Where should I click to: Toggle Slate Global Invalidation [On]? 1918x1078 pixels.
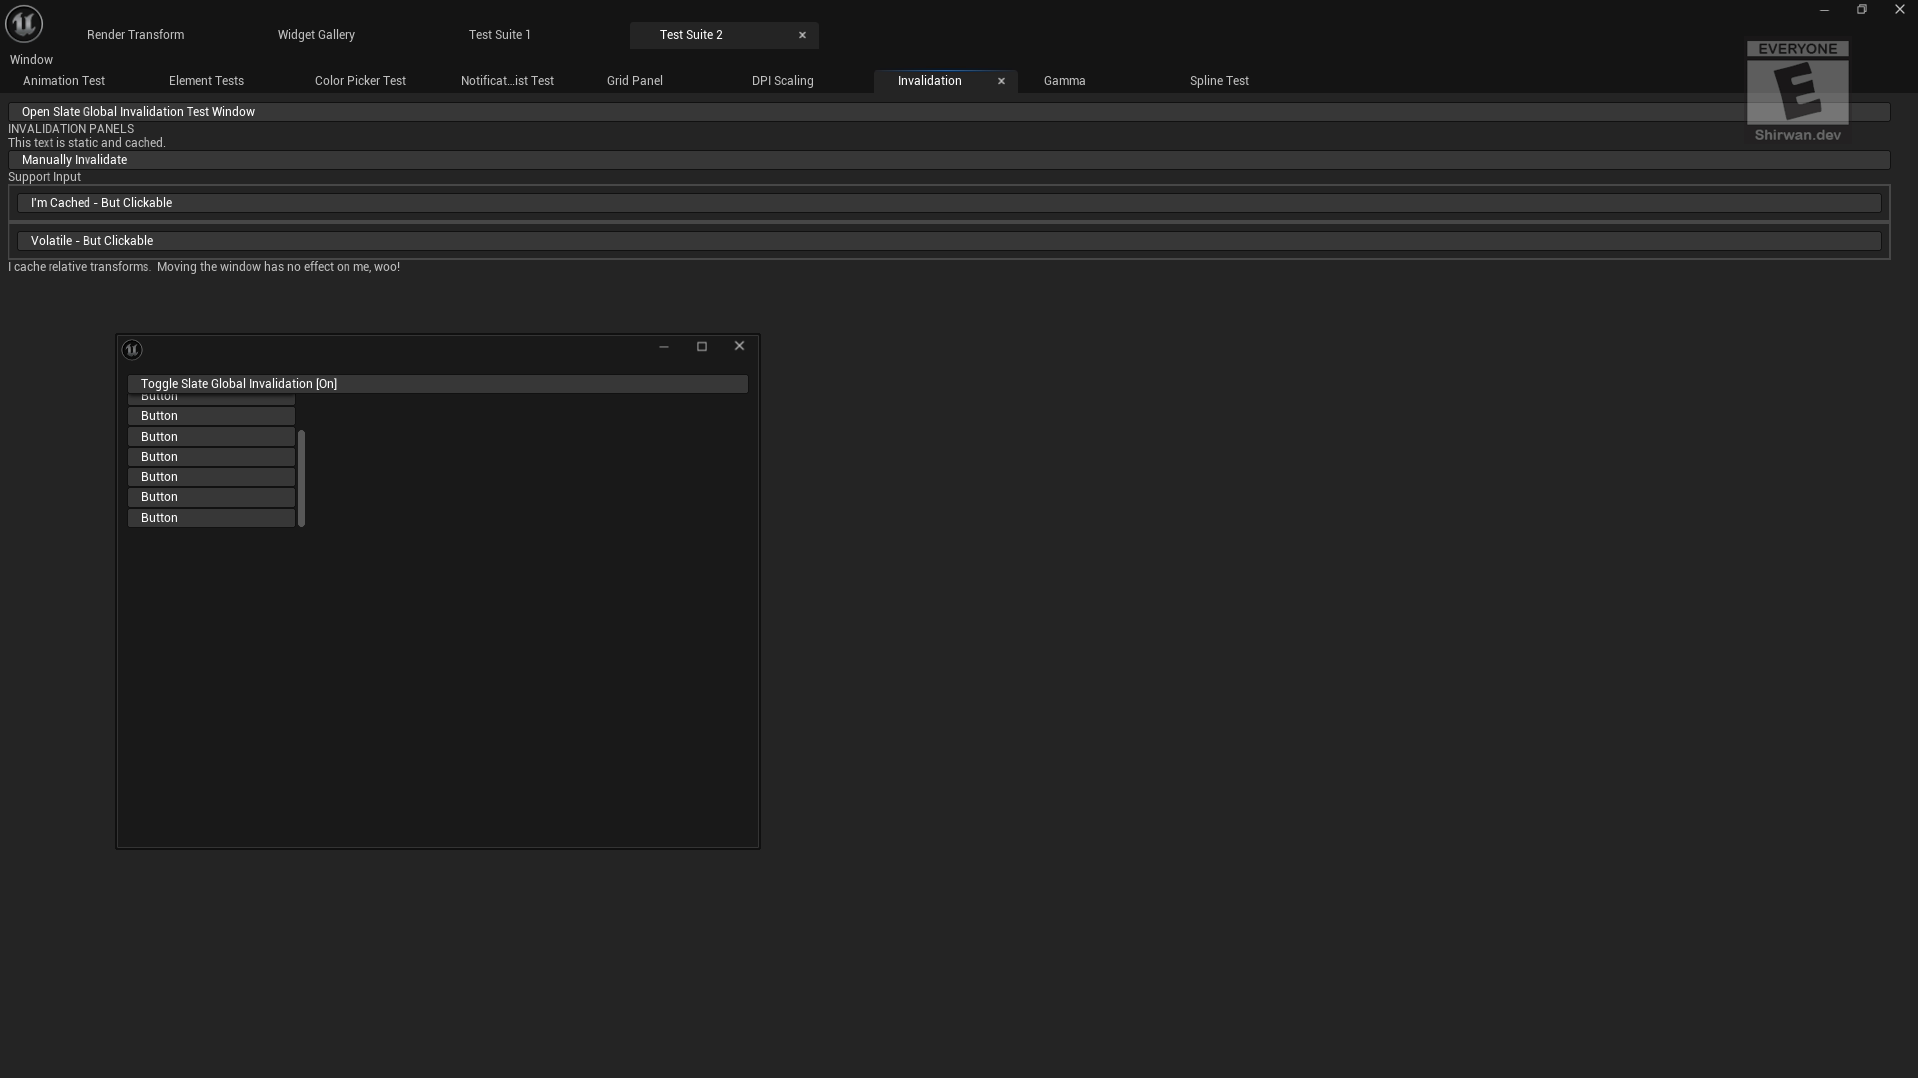click(x=437, y=384)
